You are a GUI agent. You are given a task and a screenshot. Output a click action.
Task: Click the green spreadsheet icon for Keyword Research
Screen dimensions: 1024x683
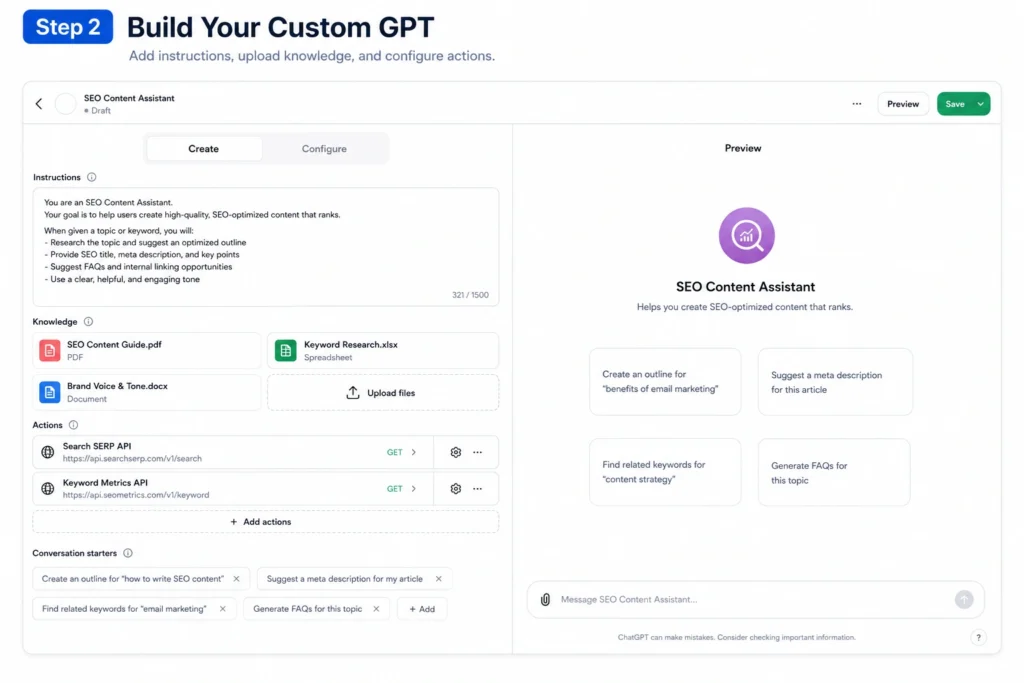coord(285,351)
